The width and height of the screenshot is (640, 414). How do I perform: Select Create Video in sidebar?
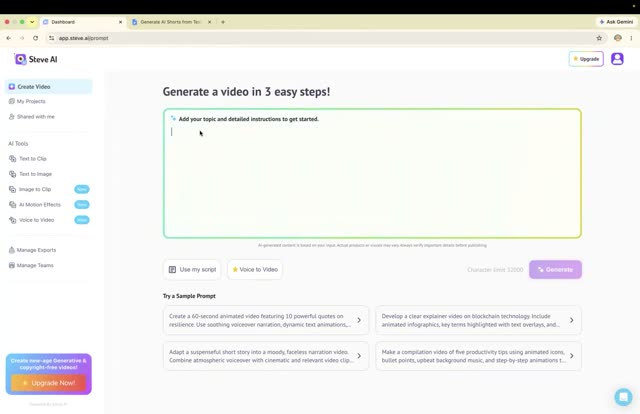point(49,87)
